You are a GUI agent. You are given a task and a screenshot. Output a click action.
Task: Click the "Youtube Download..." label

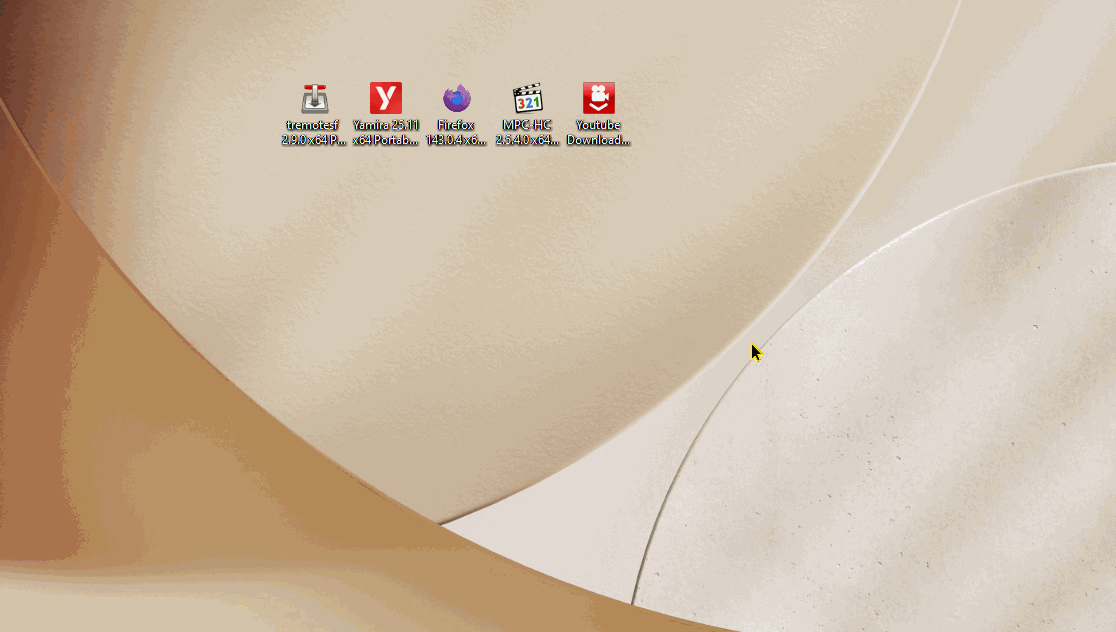[x=599, y=132]
